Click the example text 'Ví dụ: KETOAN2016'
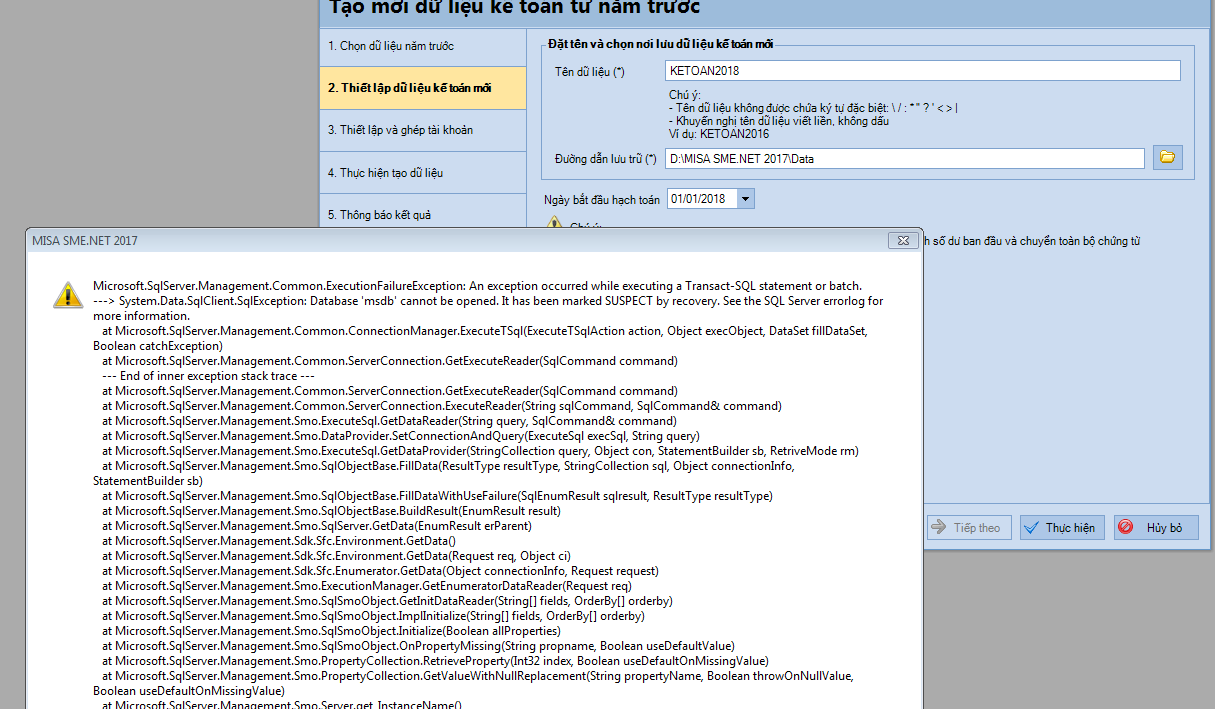1215x709 pixels. pos(720,133)
